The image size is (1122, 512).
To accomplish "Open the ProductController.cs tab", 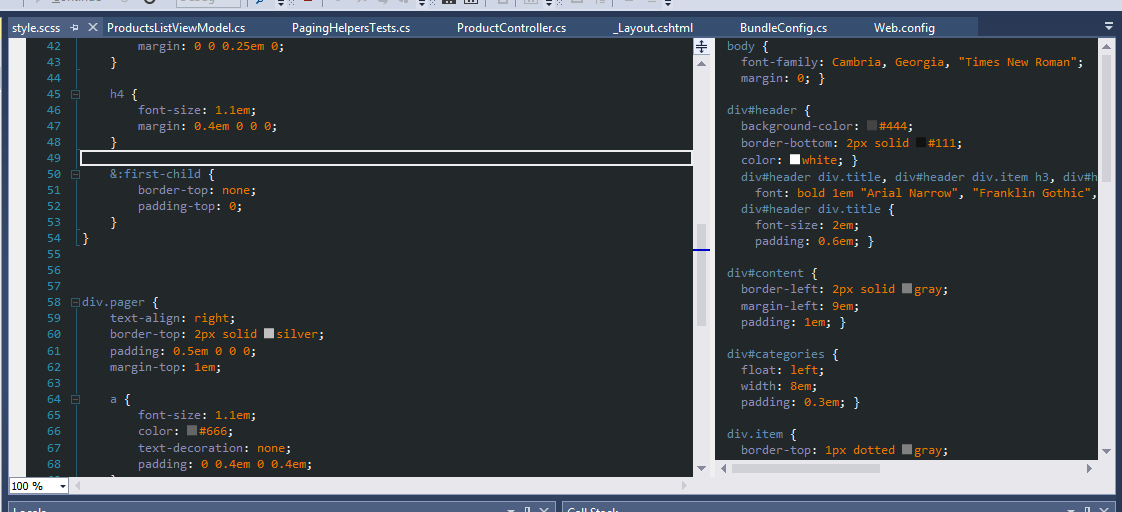I will (x=511, y=29).
